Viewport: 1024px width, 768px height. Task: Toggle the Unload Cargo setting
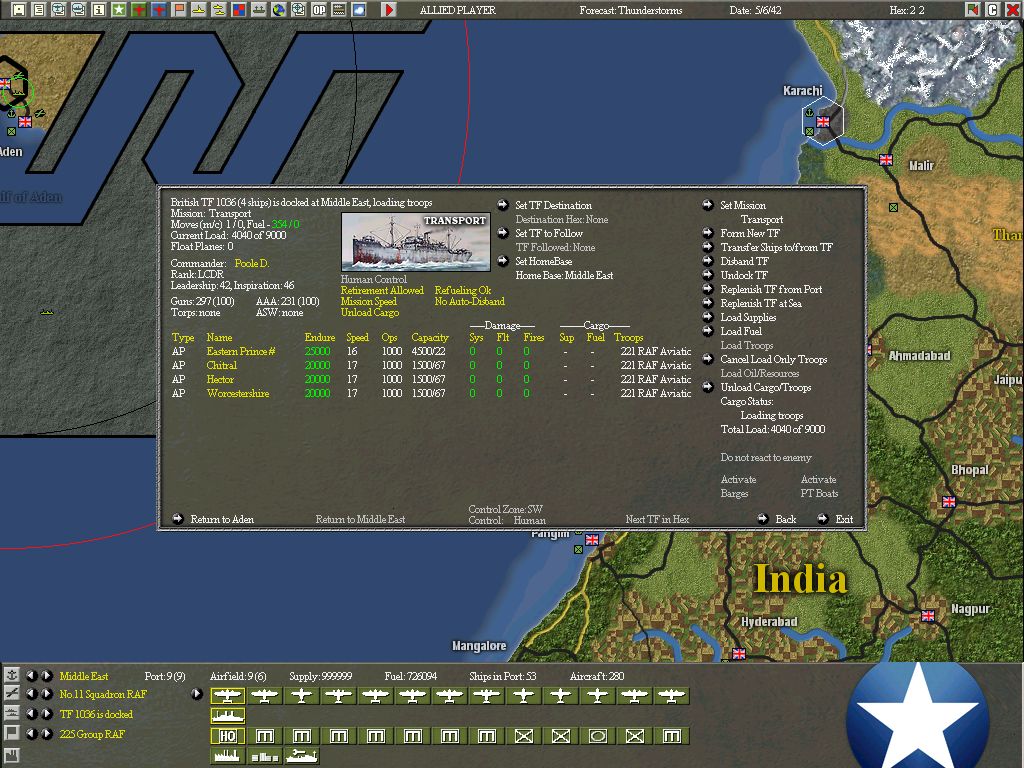tap(370, 313)
